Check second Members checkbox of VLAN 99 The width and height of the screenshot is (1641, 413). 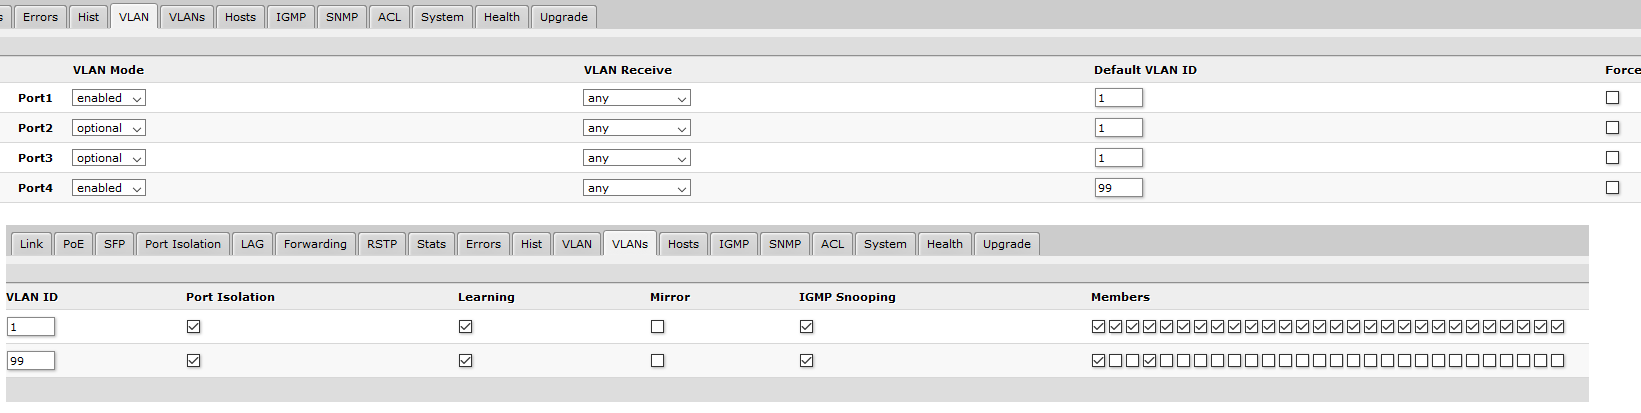[x=1115, y=361]
